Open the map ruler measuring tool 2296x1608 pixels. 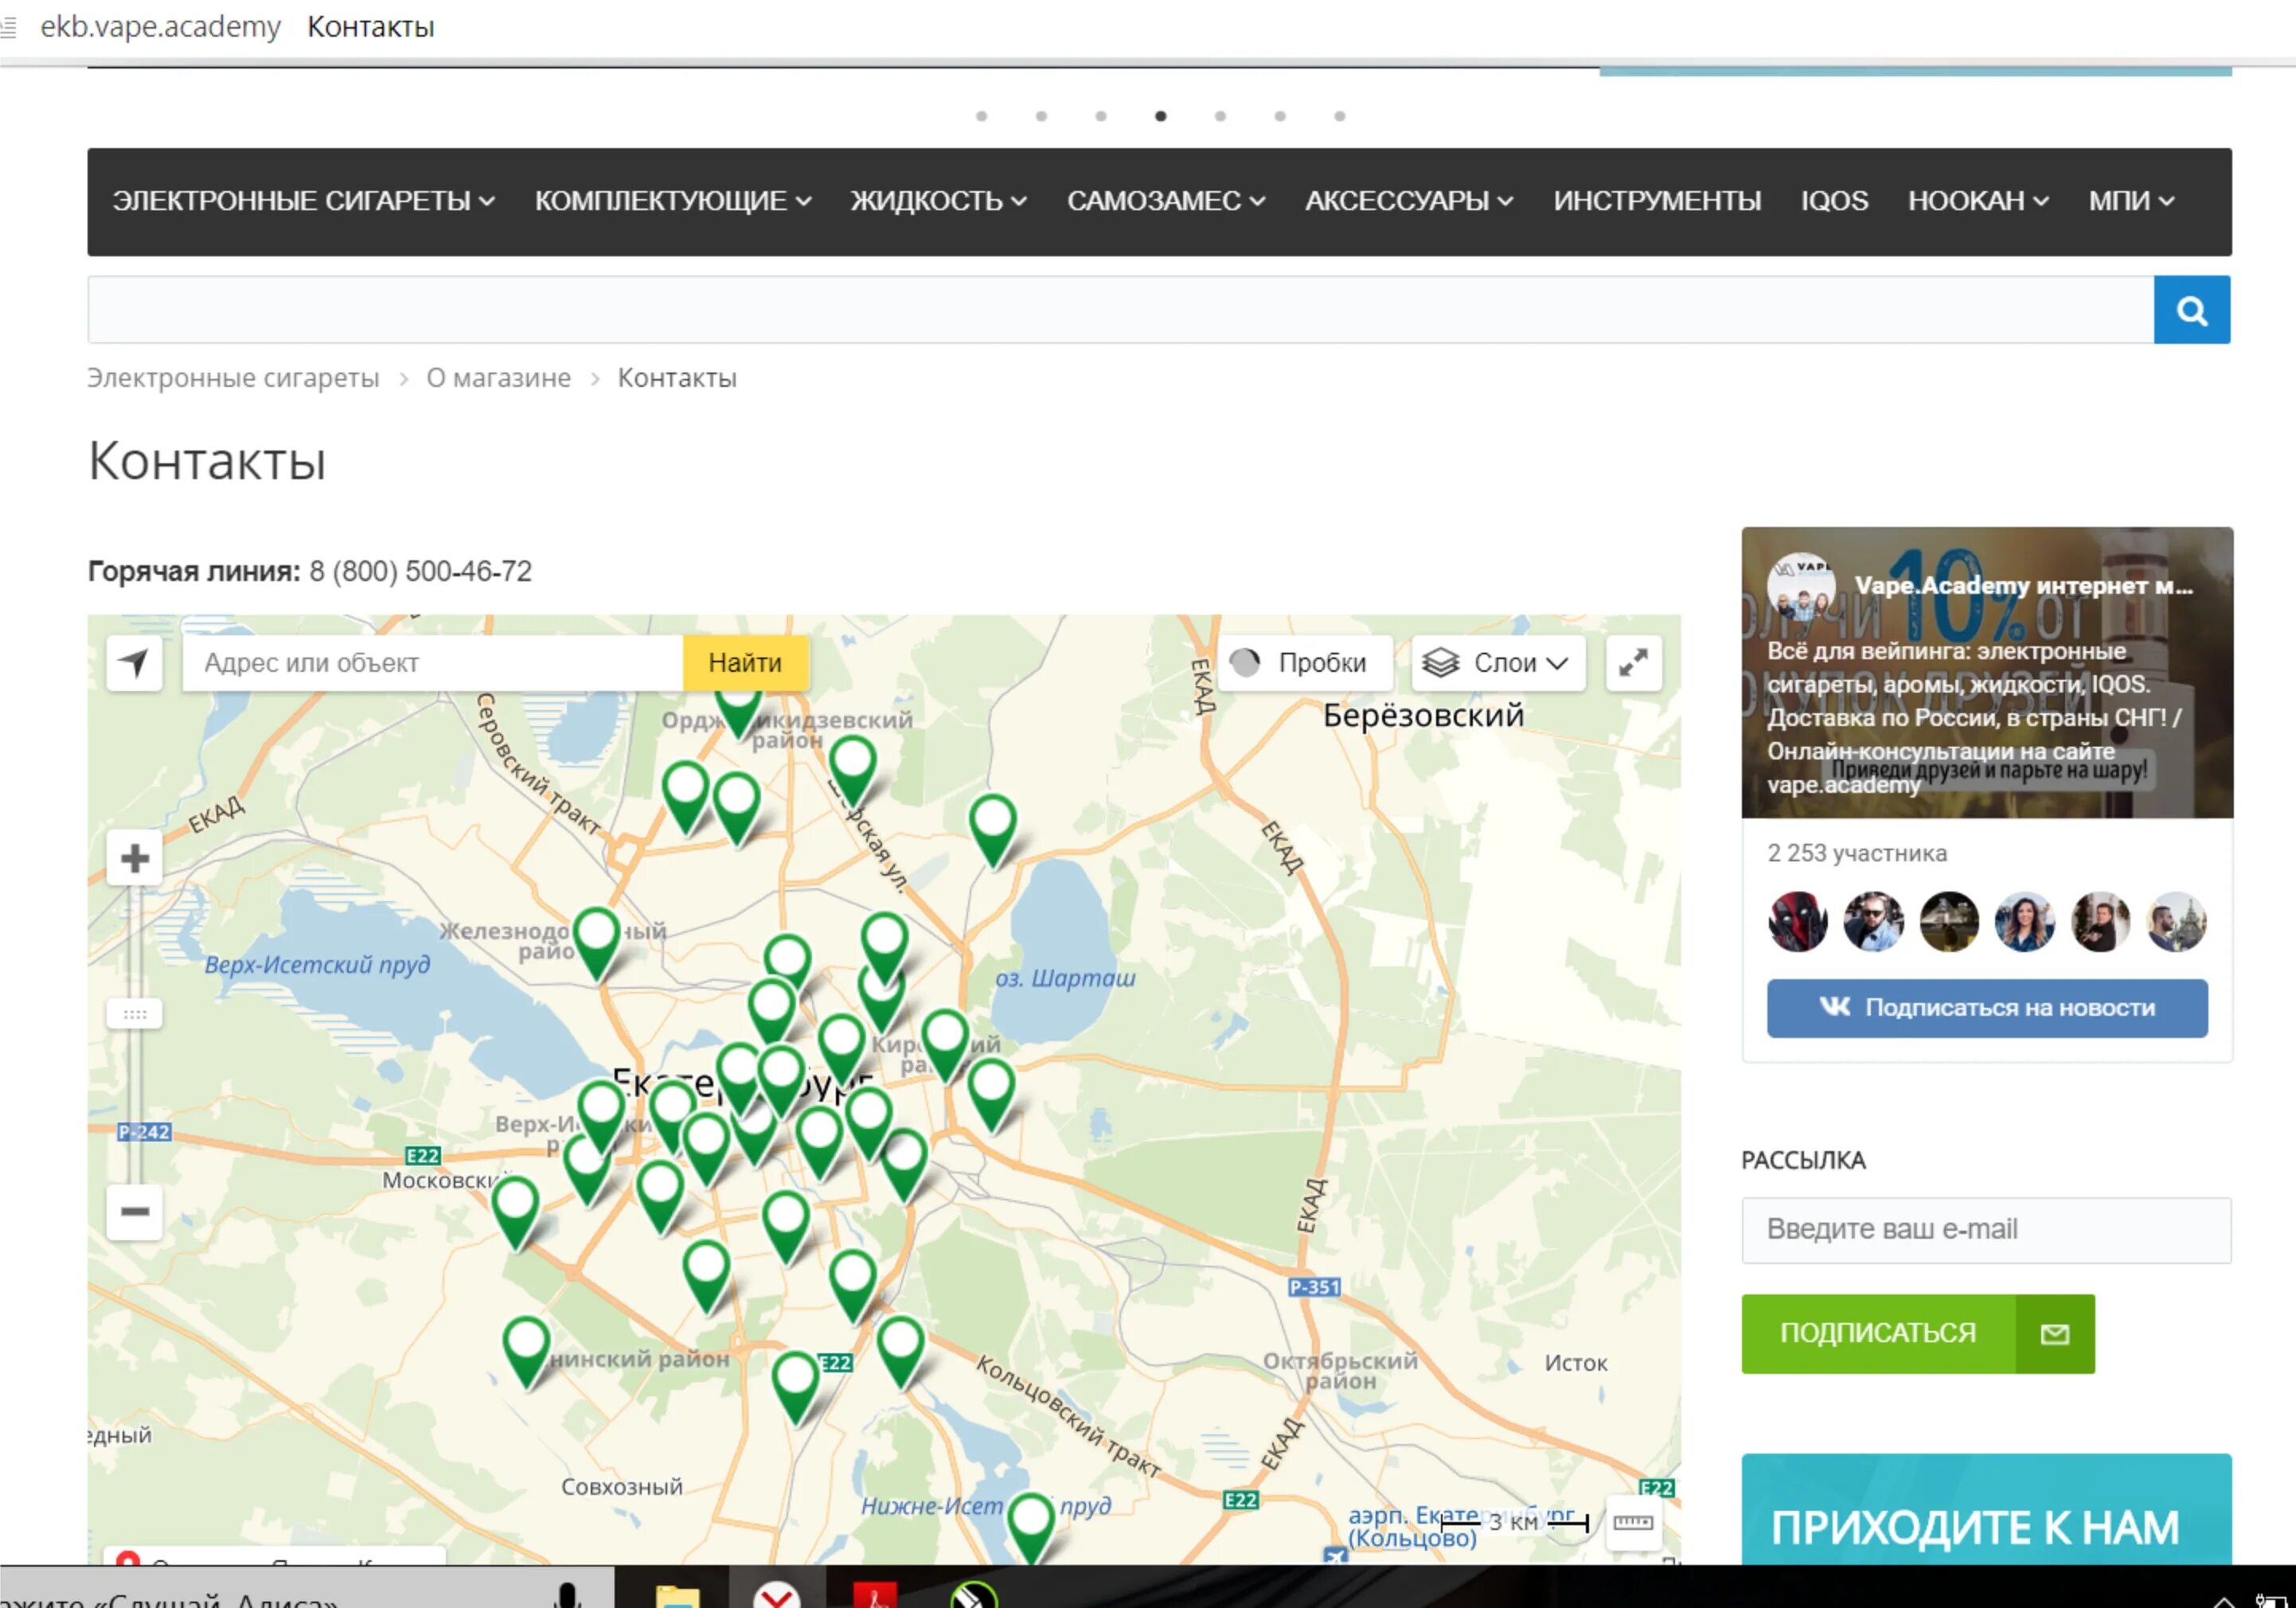[x=1632, y=1523]
